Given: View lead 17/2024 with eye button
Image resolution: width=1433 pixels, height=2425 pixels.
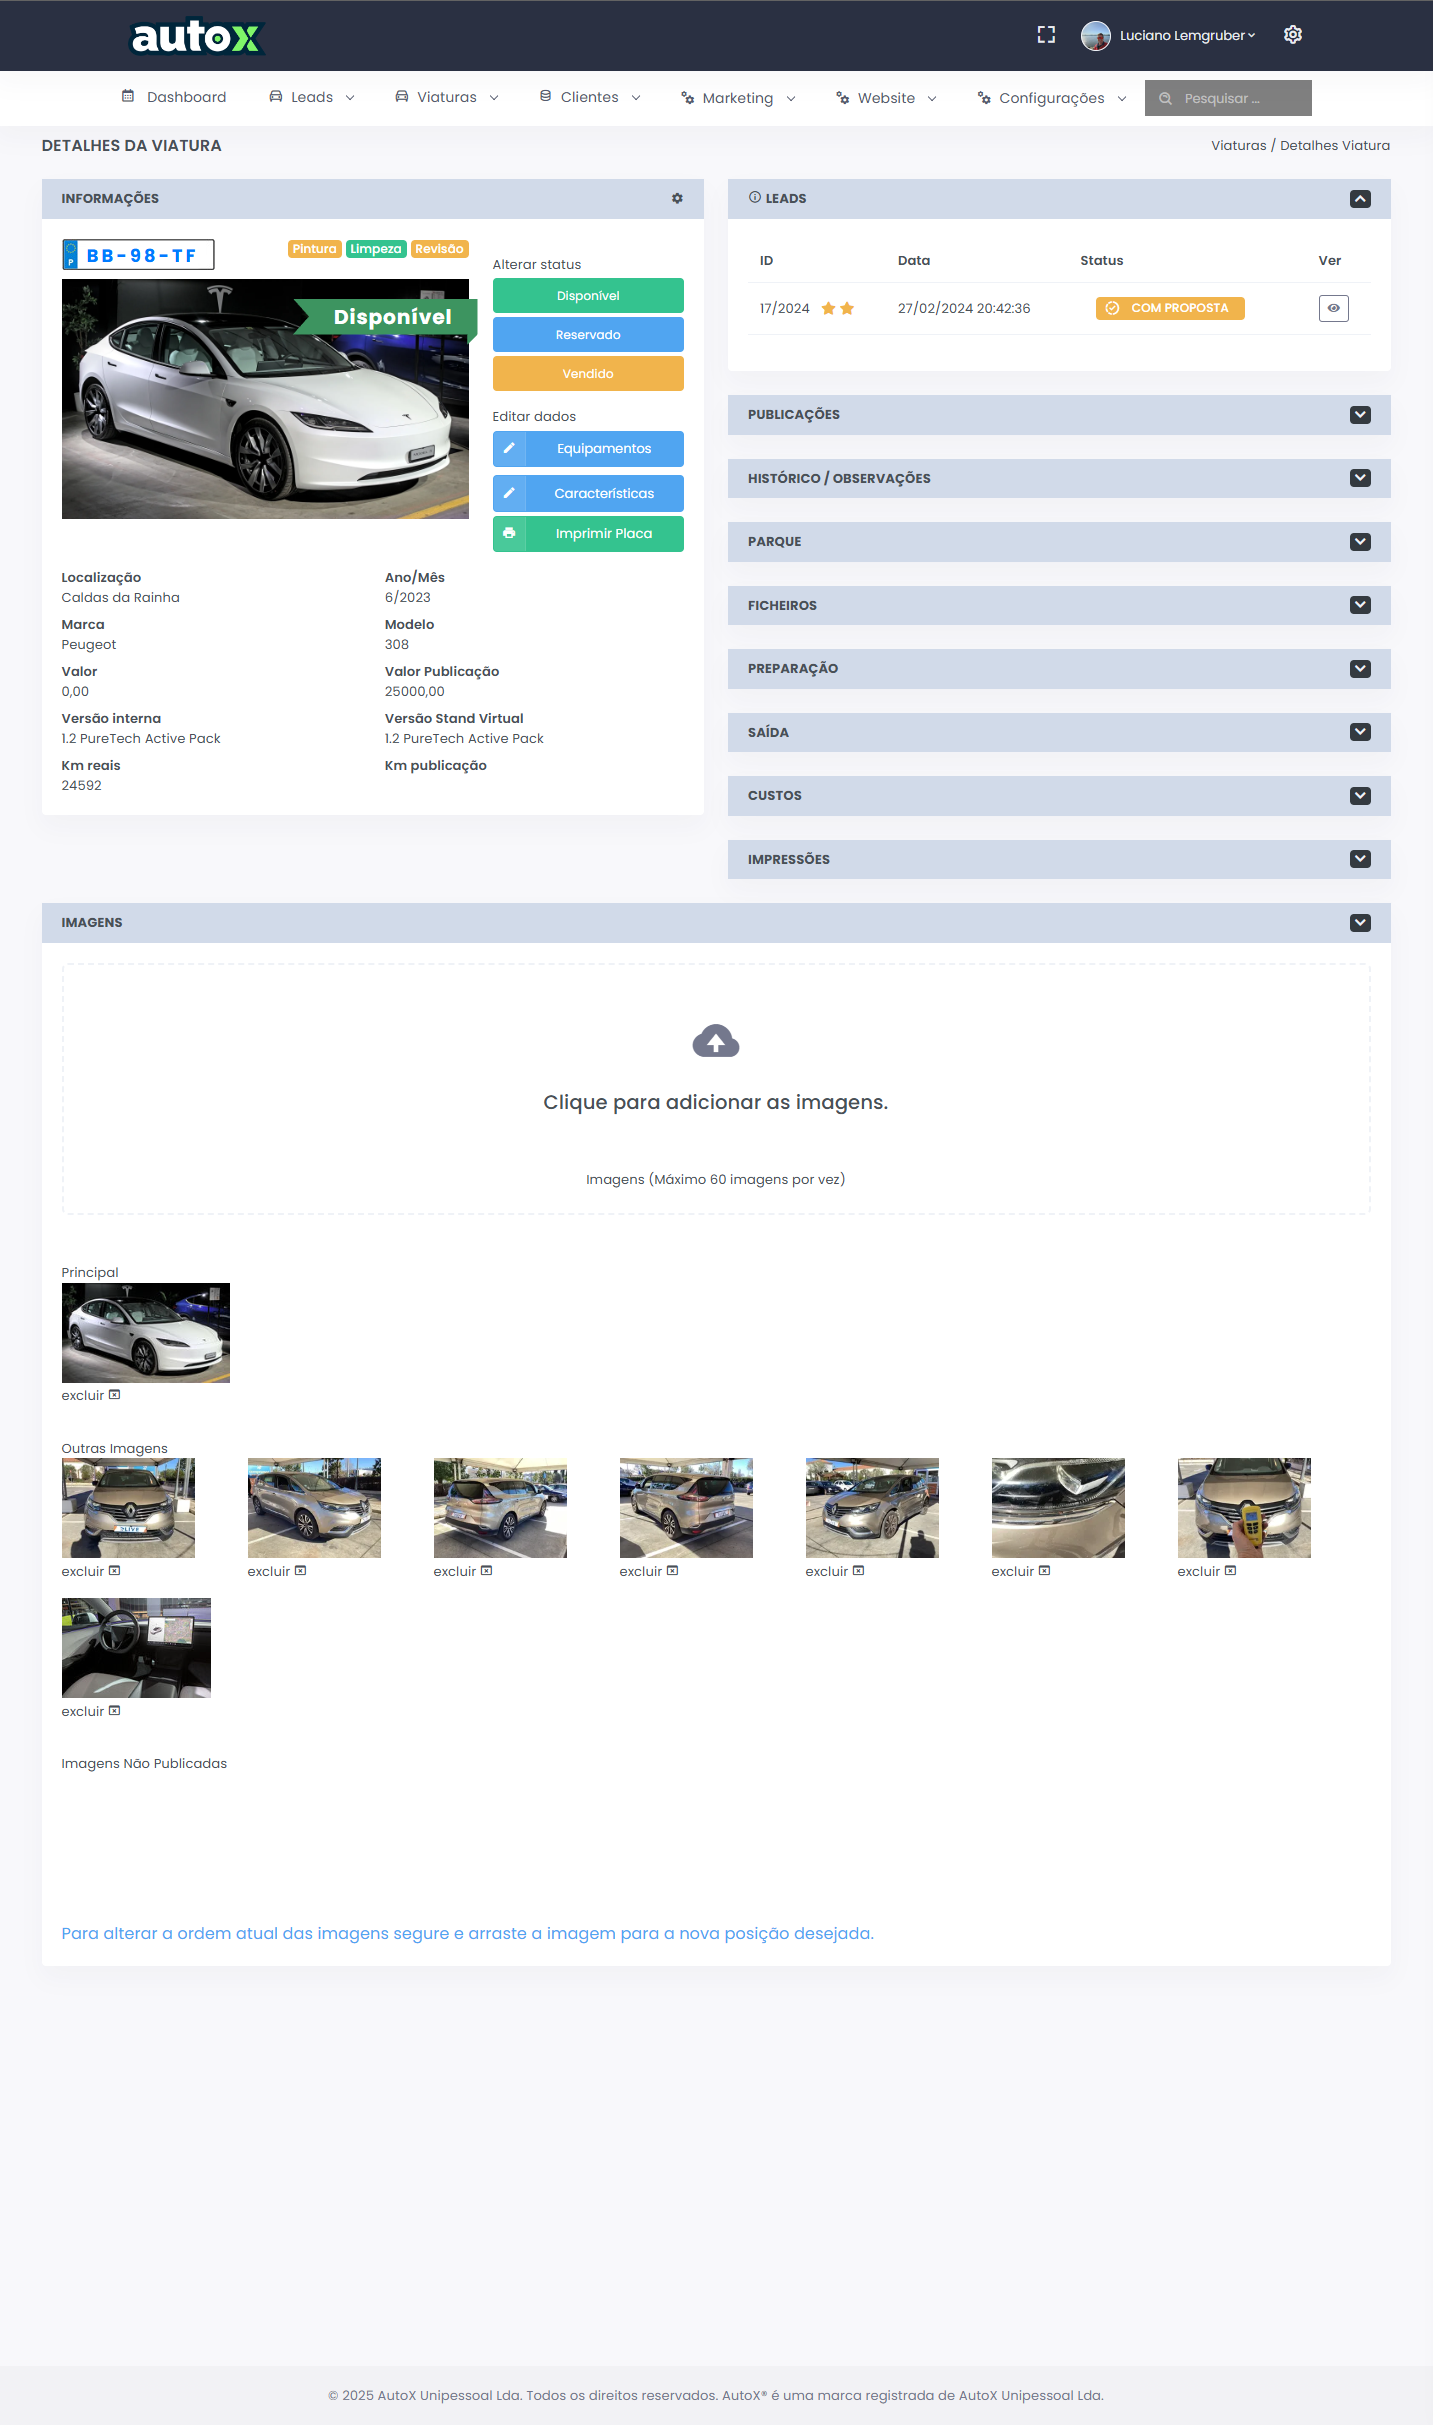Looking at the screenshot, I should click(1334, 309).
